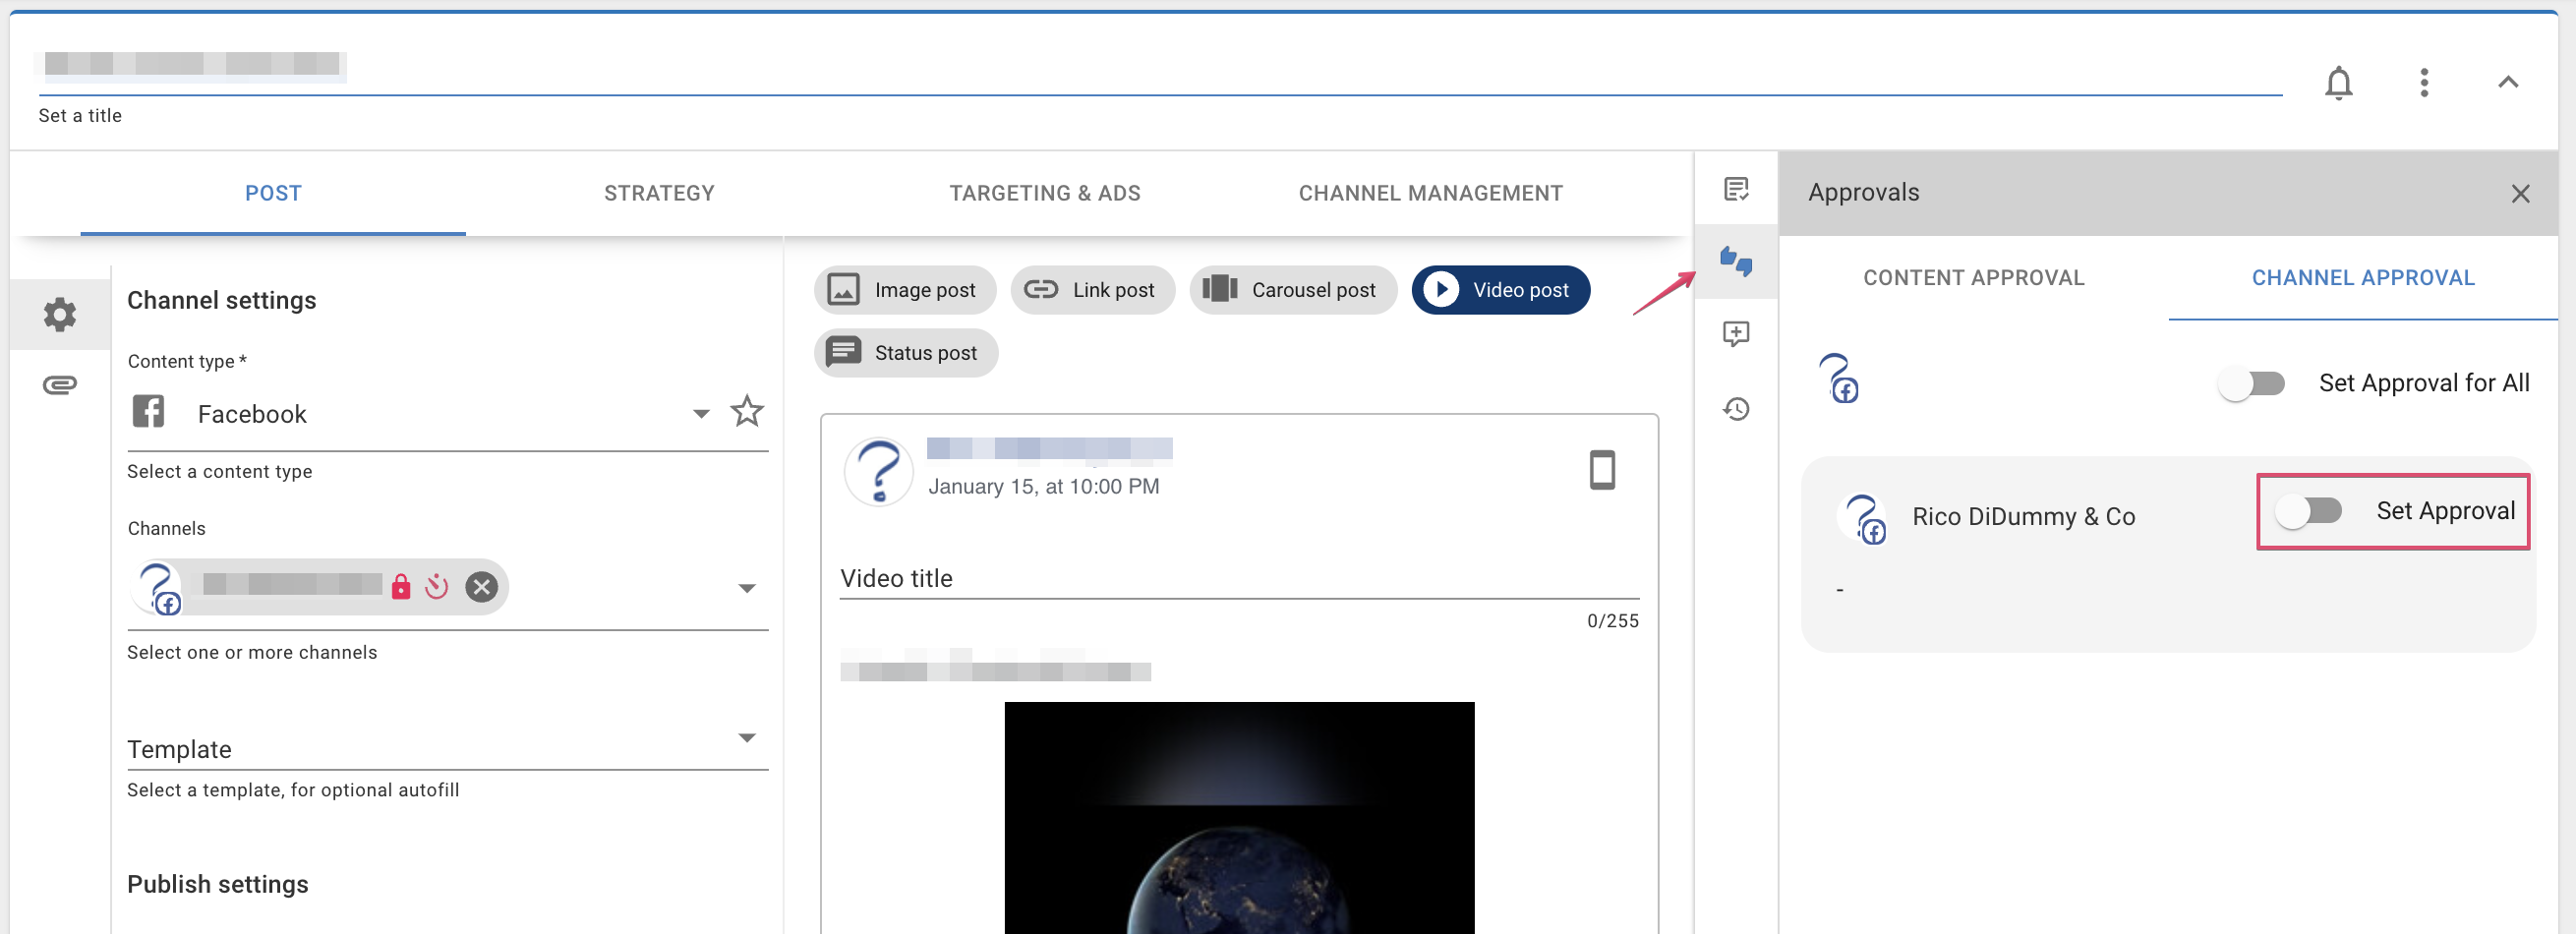Open the CONTENT APPROVAL tab
The height and width of the screenshot is (934, 2576).
tap(1973, 278)
